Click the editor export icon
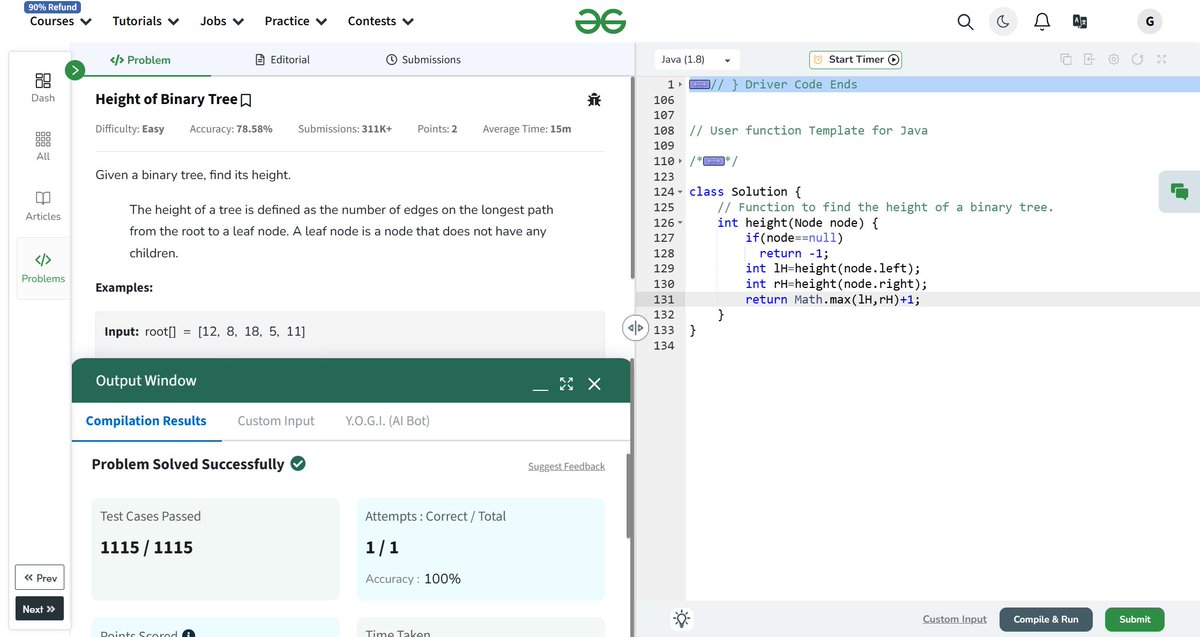This screenshot has height=637, width=1200. [x=1089, y=59]
